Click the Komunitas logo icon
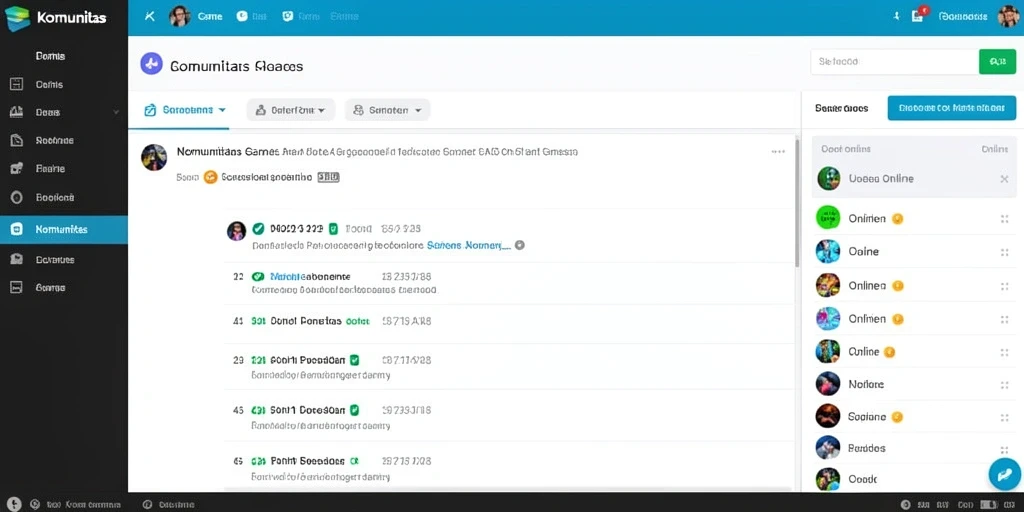Screen dimensions: 1024x512 coord(17,18)
